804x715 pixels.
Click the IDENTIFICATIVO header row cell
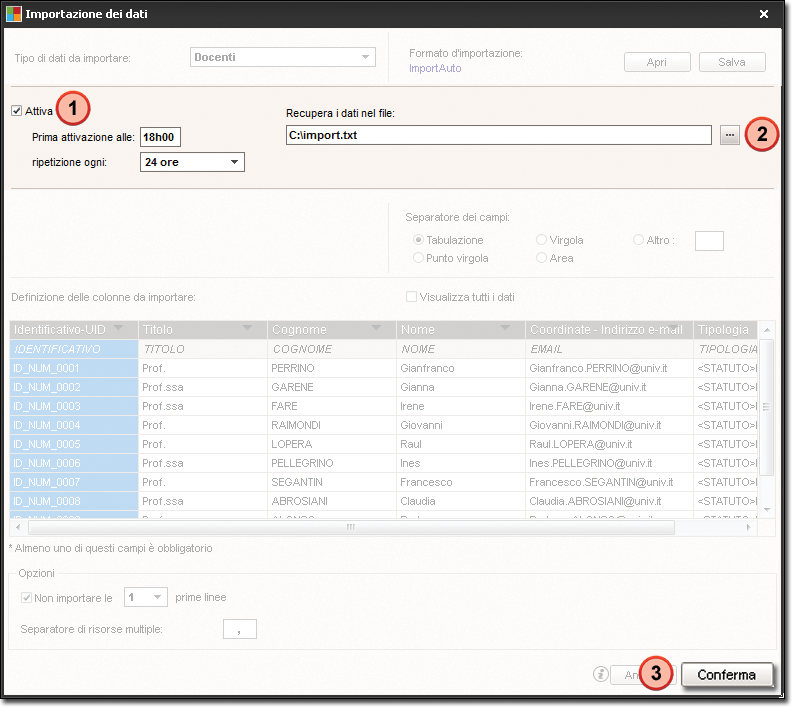(74, 349)
